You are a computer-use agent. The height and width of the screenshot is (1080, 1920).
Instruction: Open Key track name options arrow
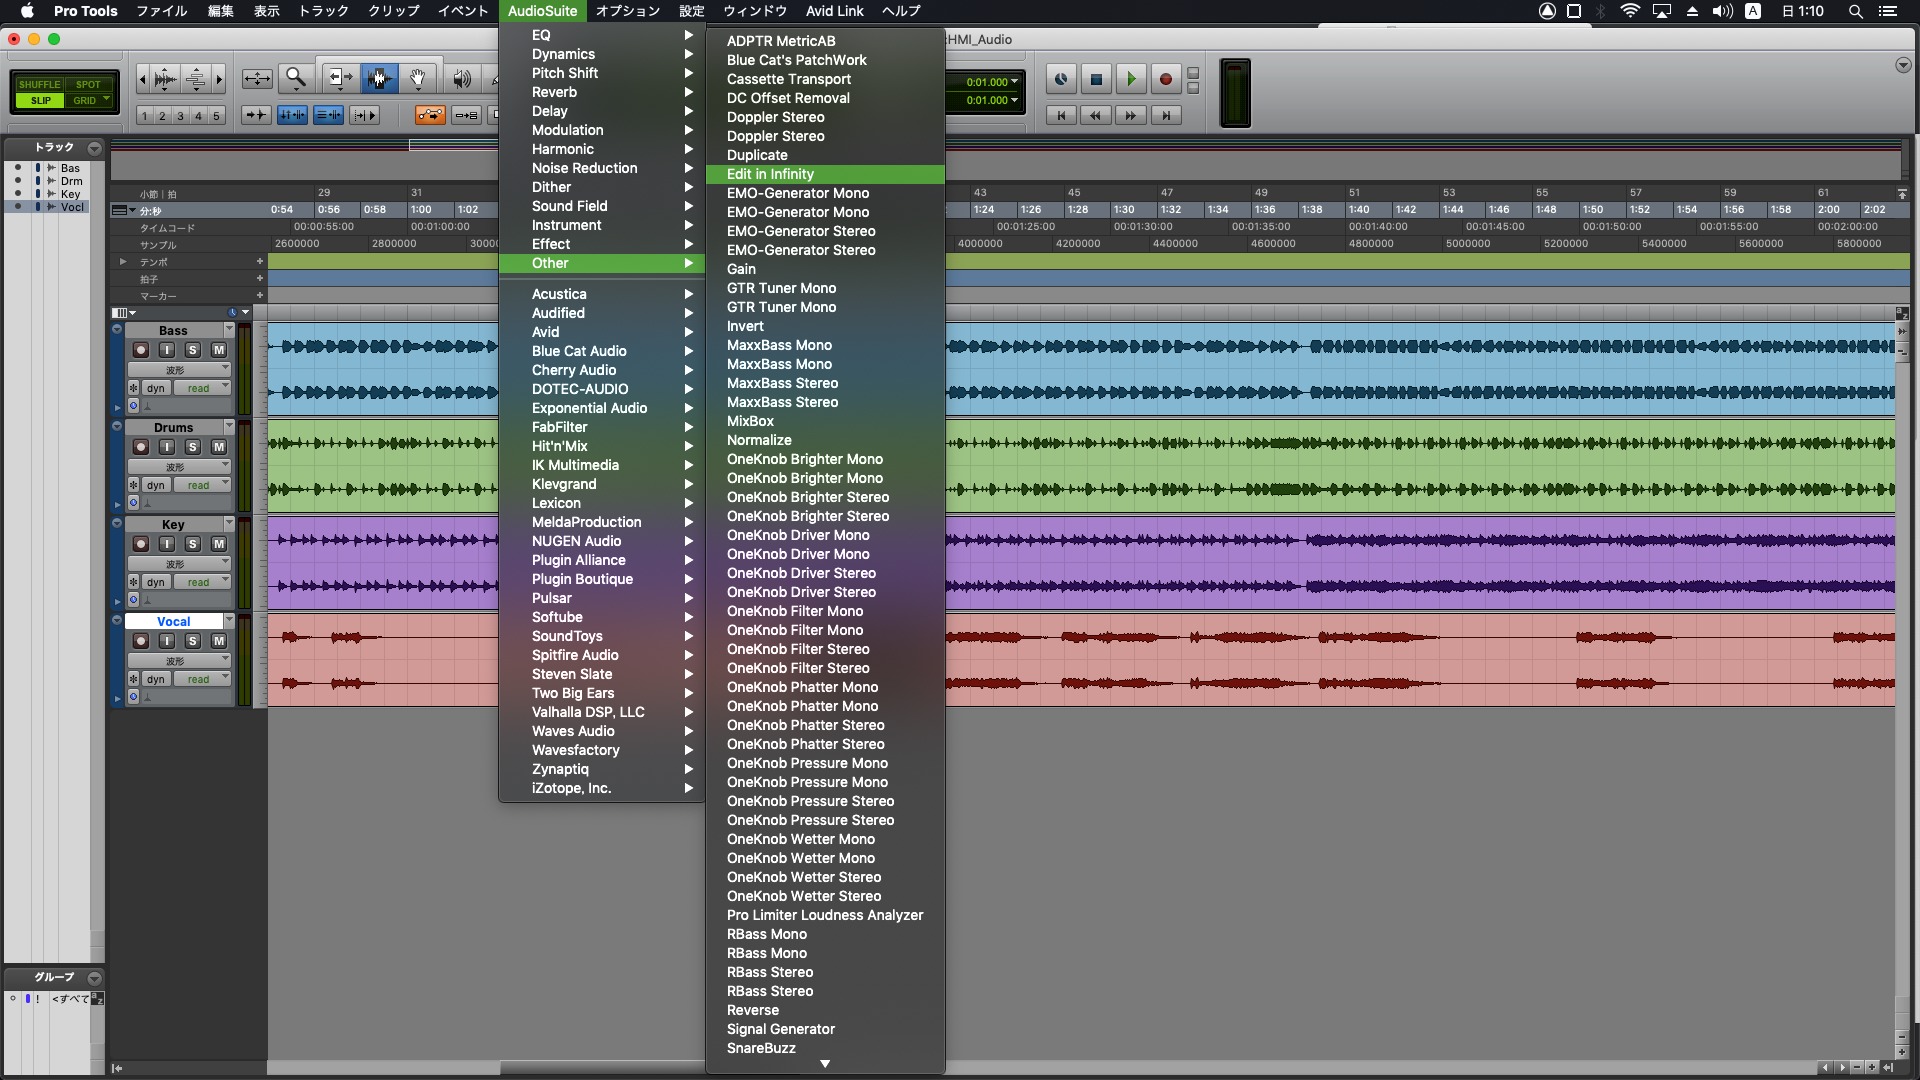tap(229, 524)
